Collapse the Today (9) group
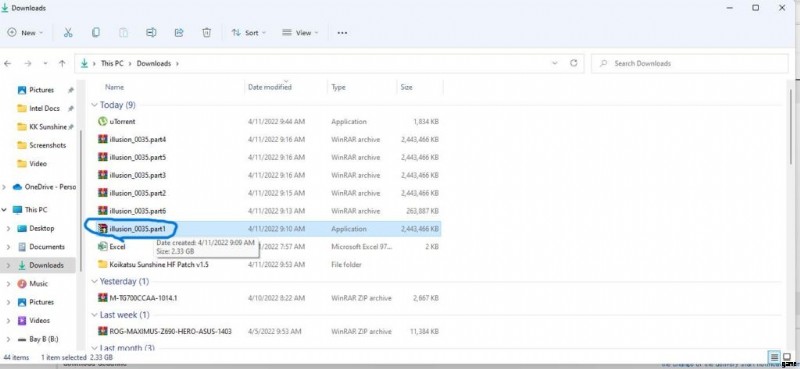This screenshot has height=369, width=800. (x=94, y=105)
